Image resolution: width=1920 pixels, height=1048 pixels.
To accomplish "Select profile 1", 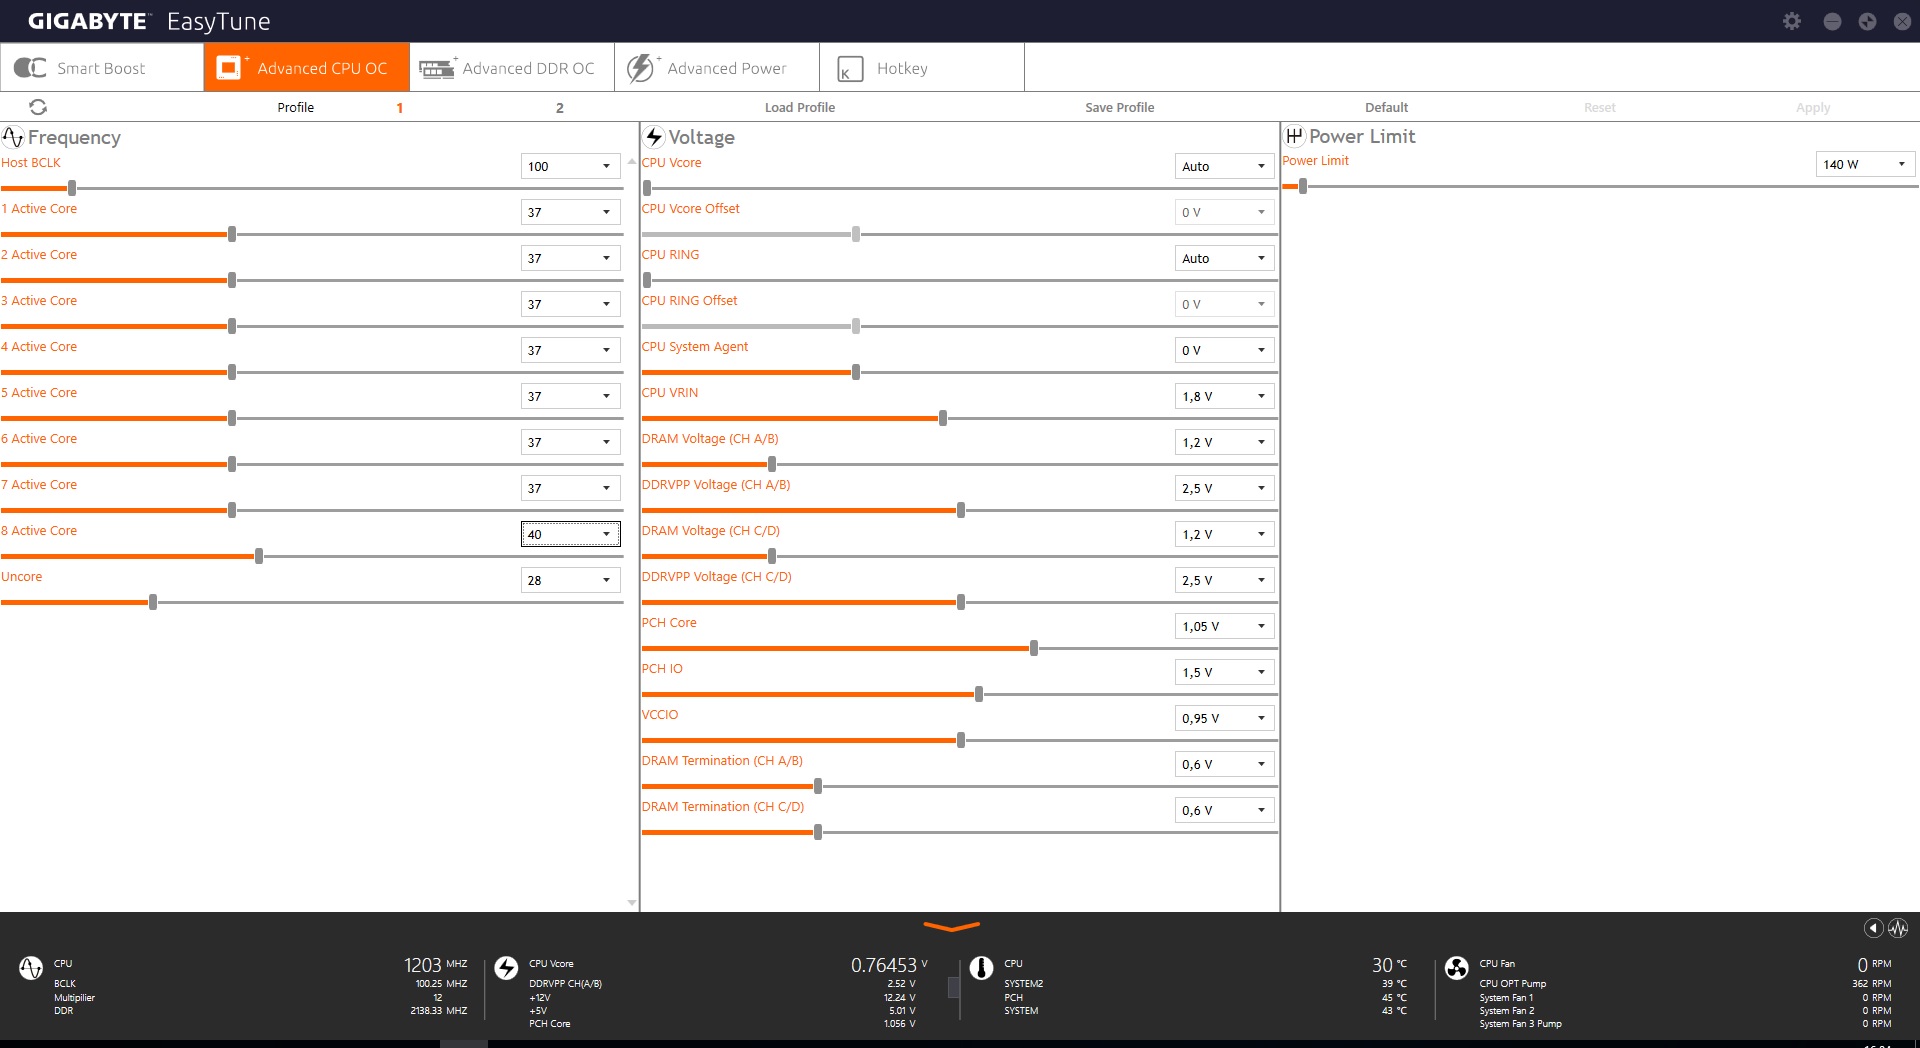I will point(400,108).
